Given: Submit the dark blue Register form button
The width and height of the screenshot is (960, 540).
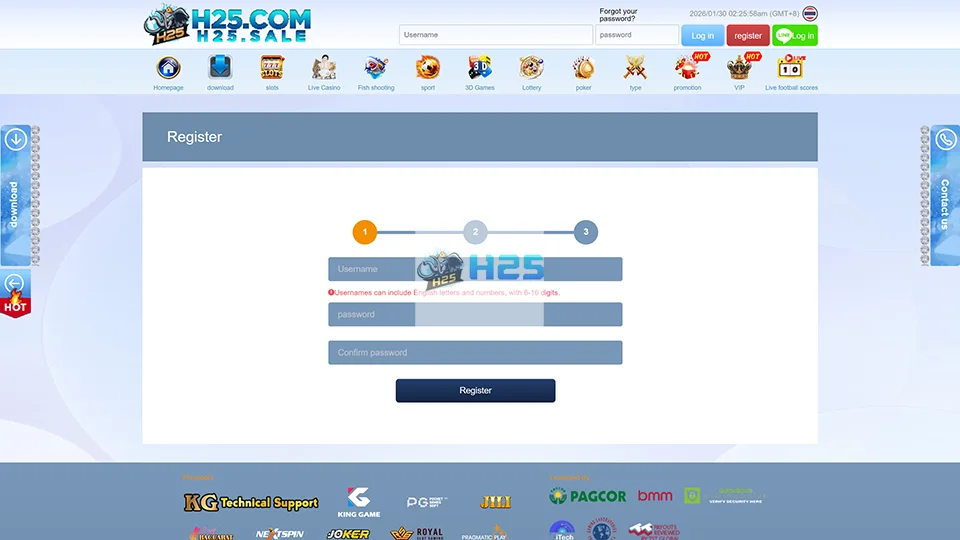Looking at the screenshot, I should point(475,391).
